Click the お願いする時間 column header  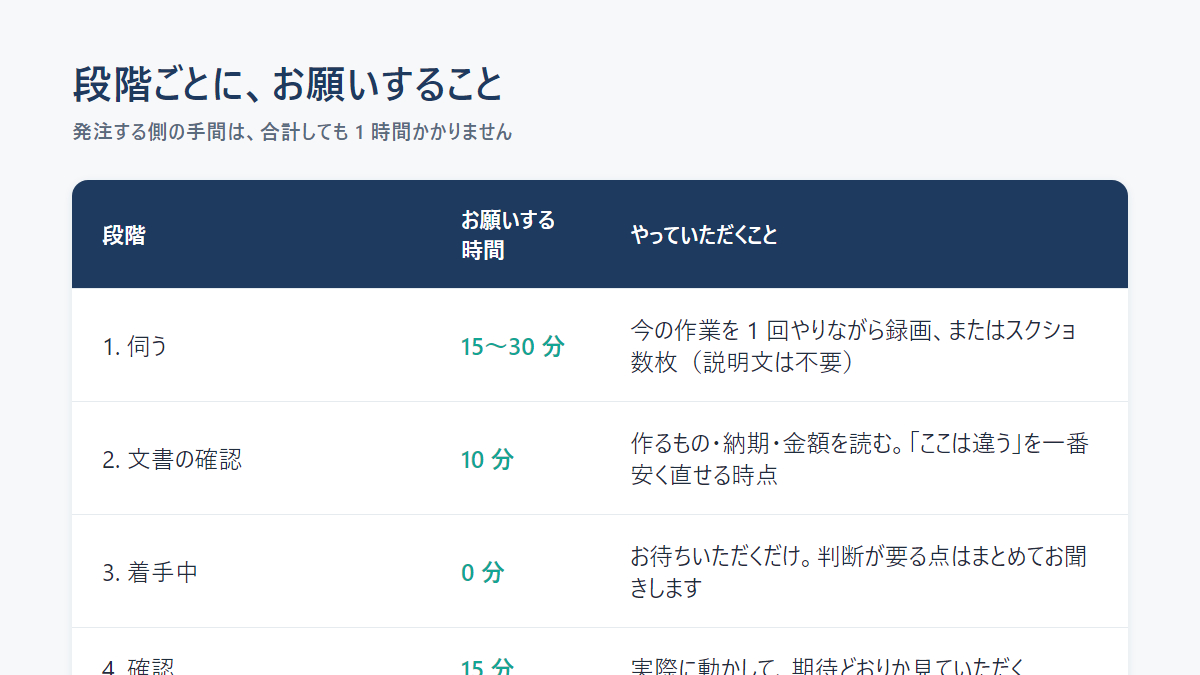pos(508,235)
